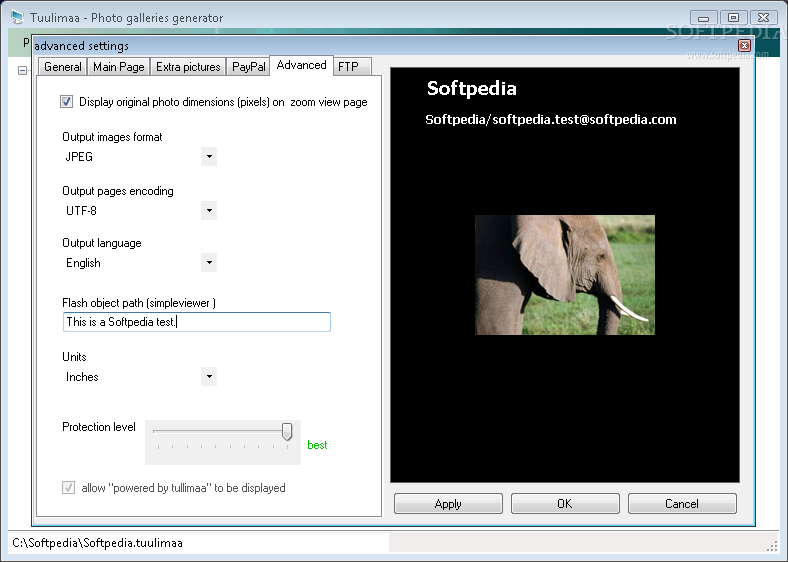Minimize the Tuulimaa main window

(704, 18)
